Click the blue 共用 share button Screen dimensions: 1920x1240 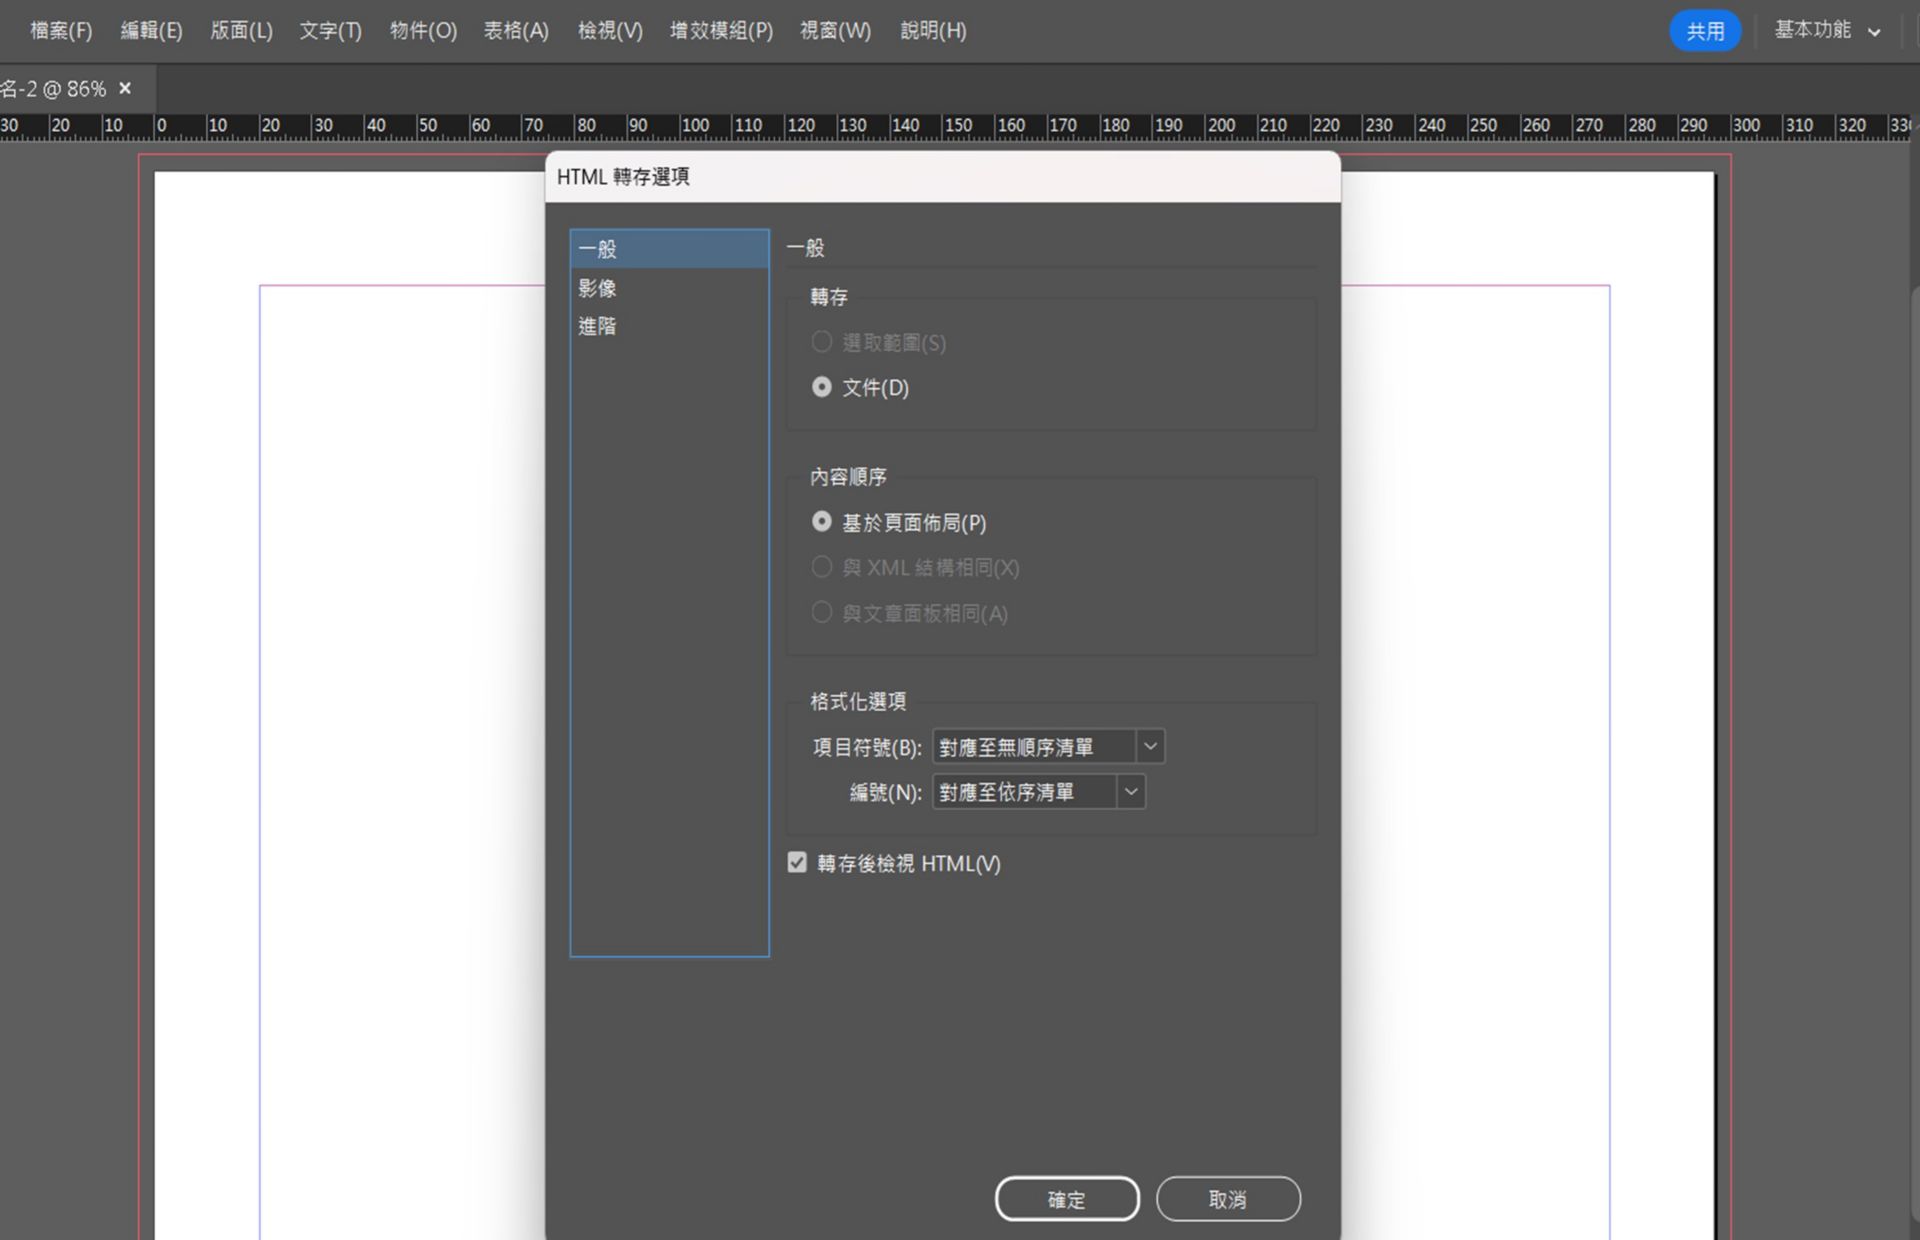tap(1704, 31)
